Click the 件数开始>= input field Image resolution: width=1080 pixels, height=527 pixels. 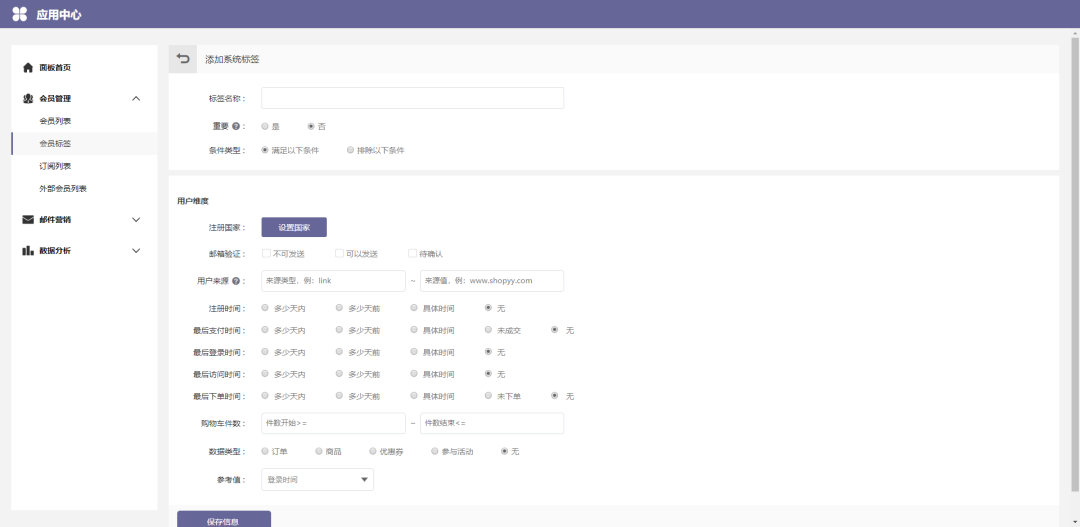(333, 423)
